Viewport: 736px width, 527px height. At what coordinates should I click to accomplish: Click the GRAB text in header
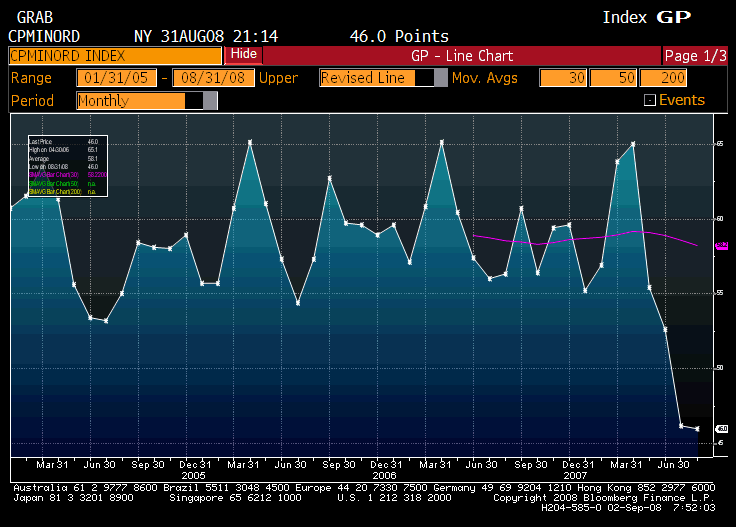click(35, 18)
